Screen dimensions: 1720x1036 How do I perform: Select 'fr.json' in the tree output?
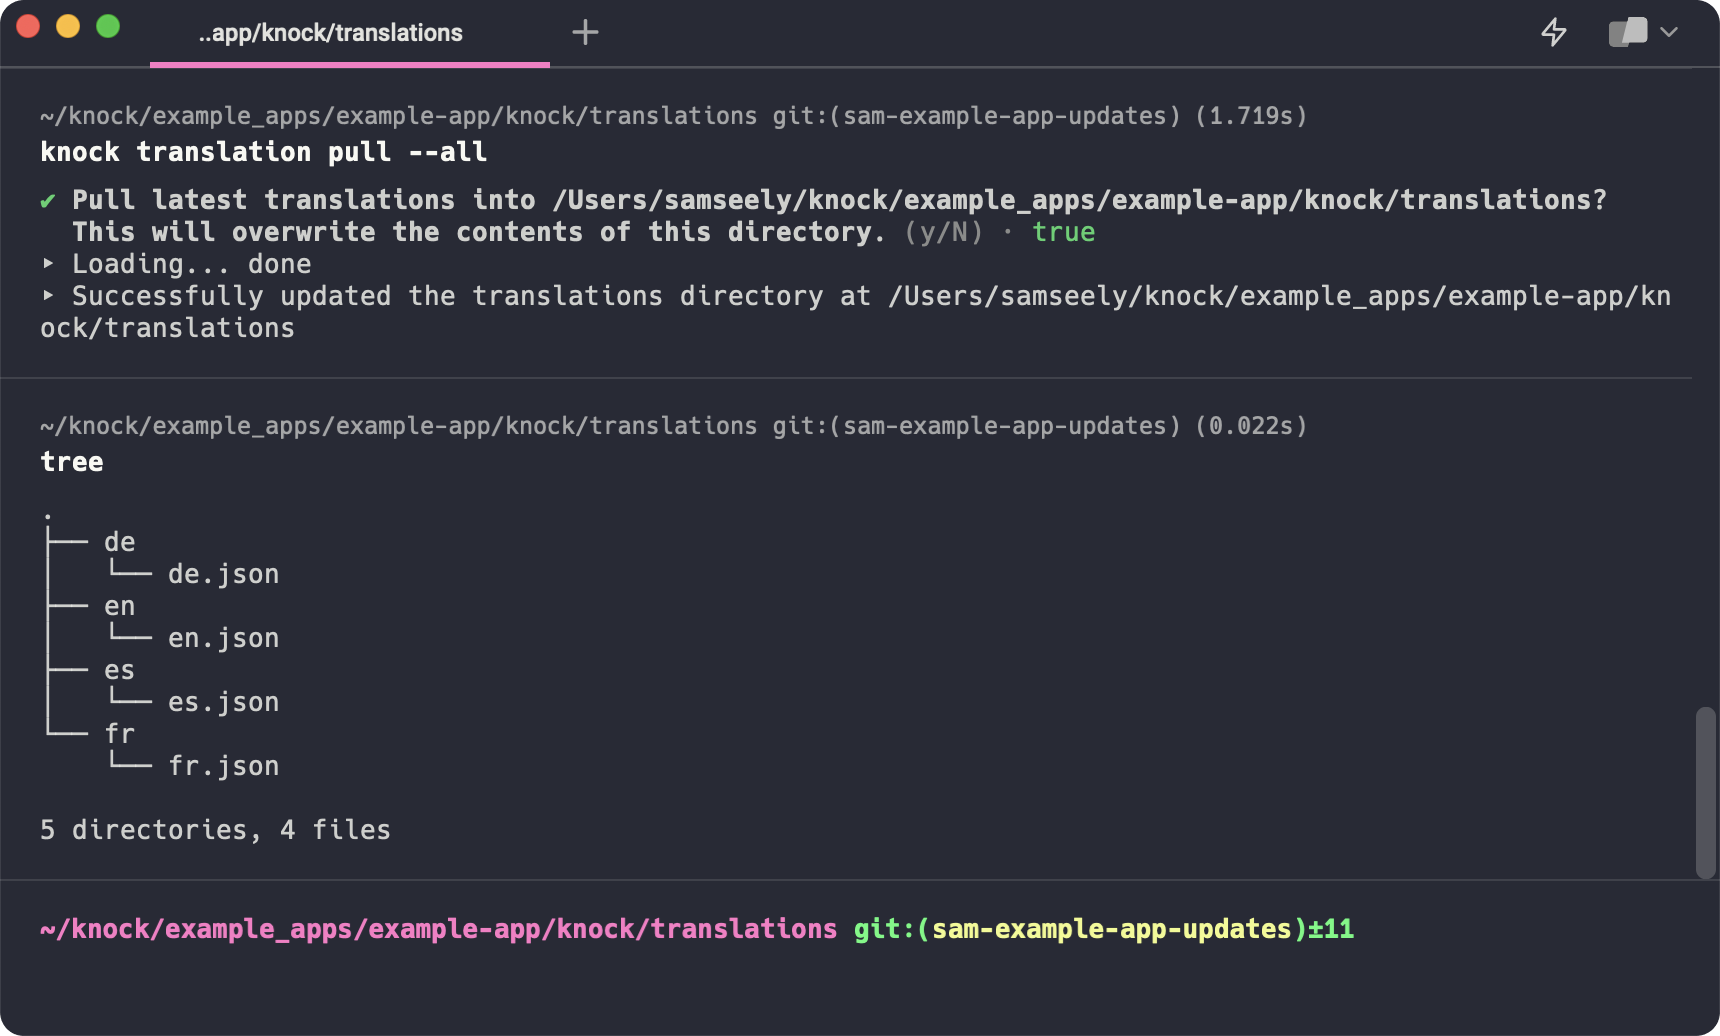click(223, 765)
